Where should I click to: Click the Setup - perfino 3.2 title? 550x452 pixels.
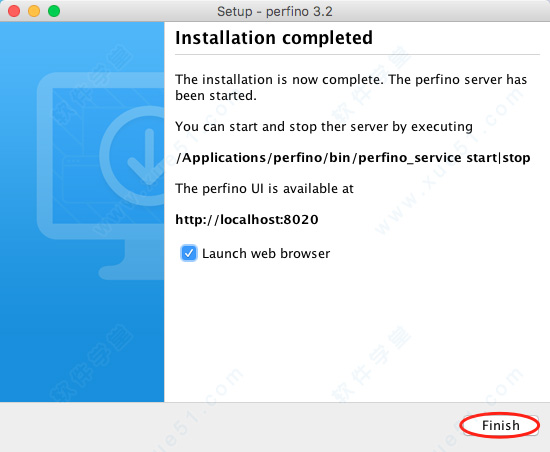[x=275, y=12]
